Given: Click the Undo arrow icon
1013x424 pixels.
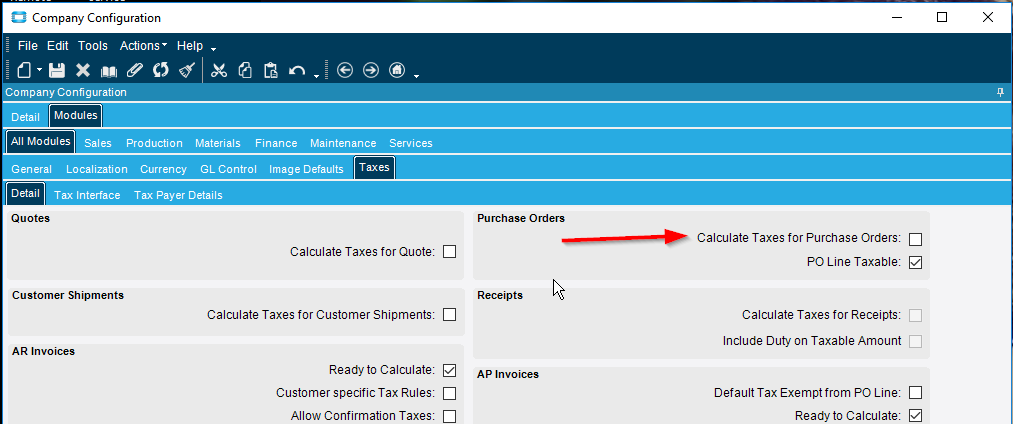Looking at the screenshot, I should [x=297, y=70].
